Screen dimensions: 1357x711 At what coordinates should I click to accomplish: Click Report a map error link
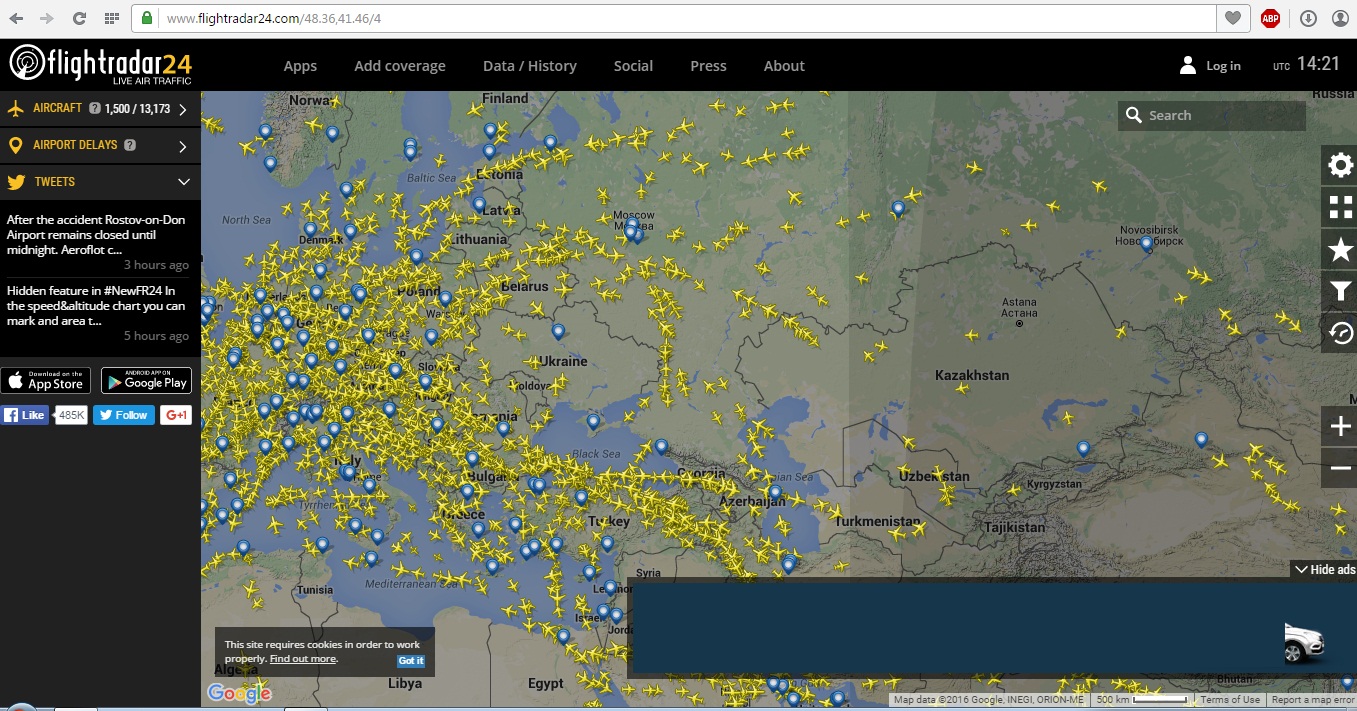click(1312, 700)
